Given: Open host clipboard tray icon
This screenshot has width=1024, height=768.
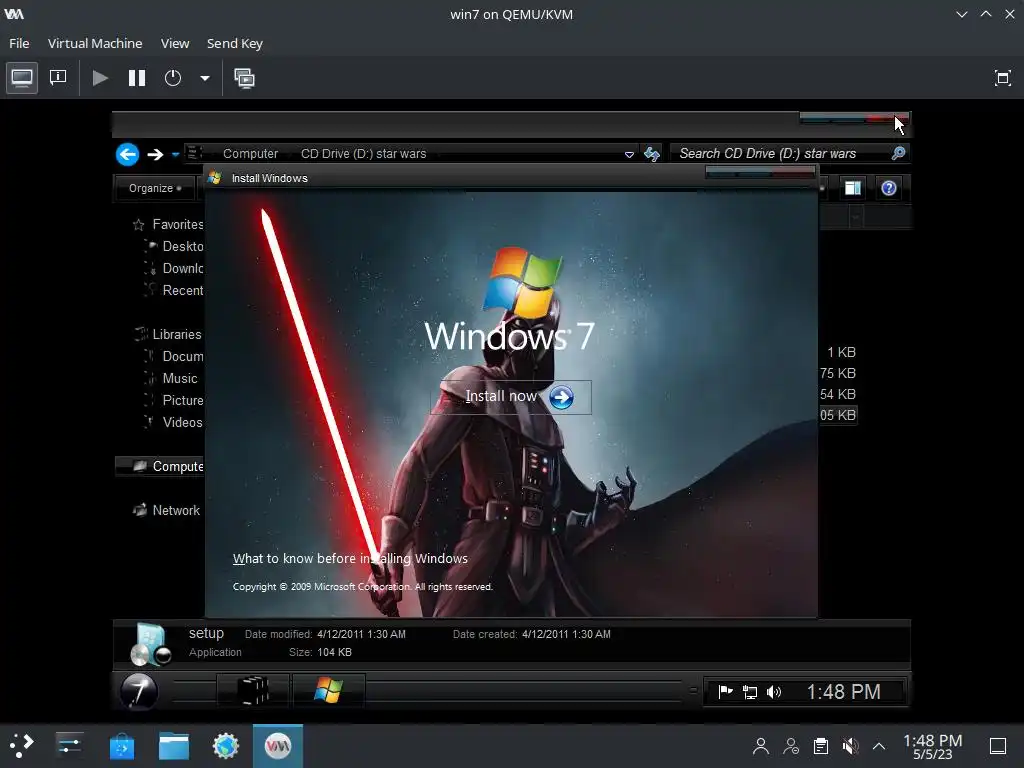Looking at the screenshot, I should [821, 746].
